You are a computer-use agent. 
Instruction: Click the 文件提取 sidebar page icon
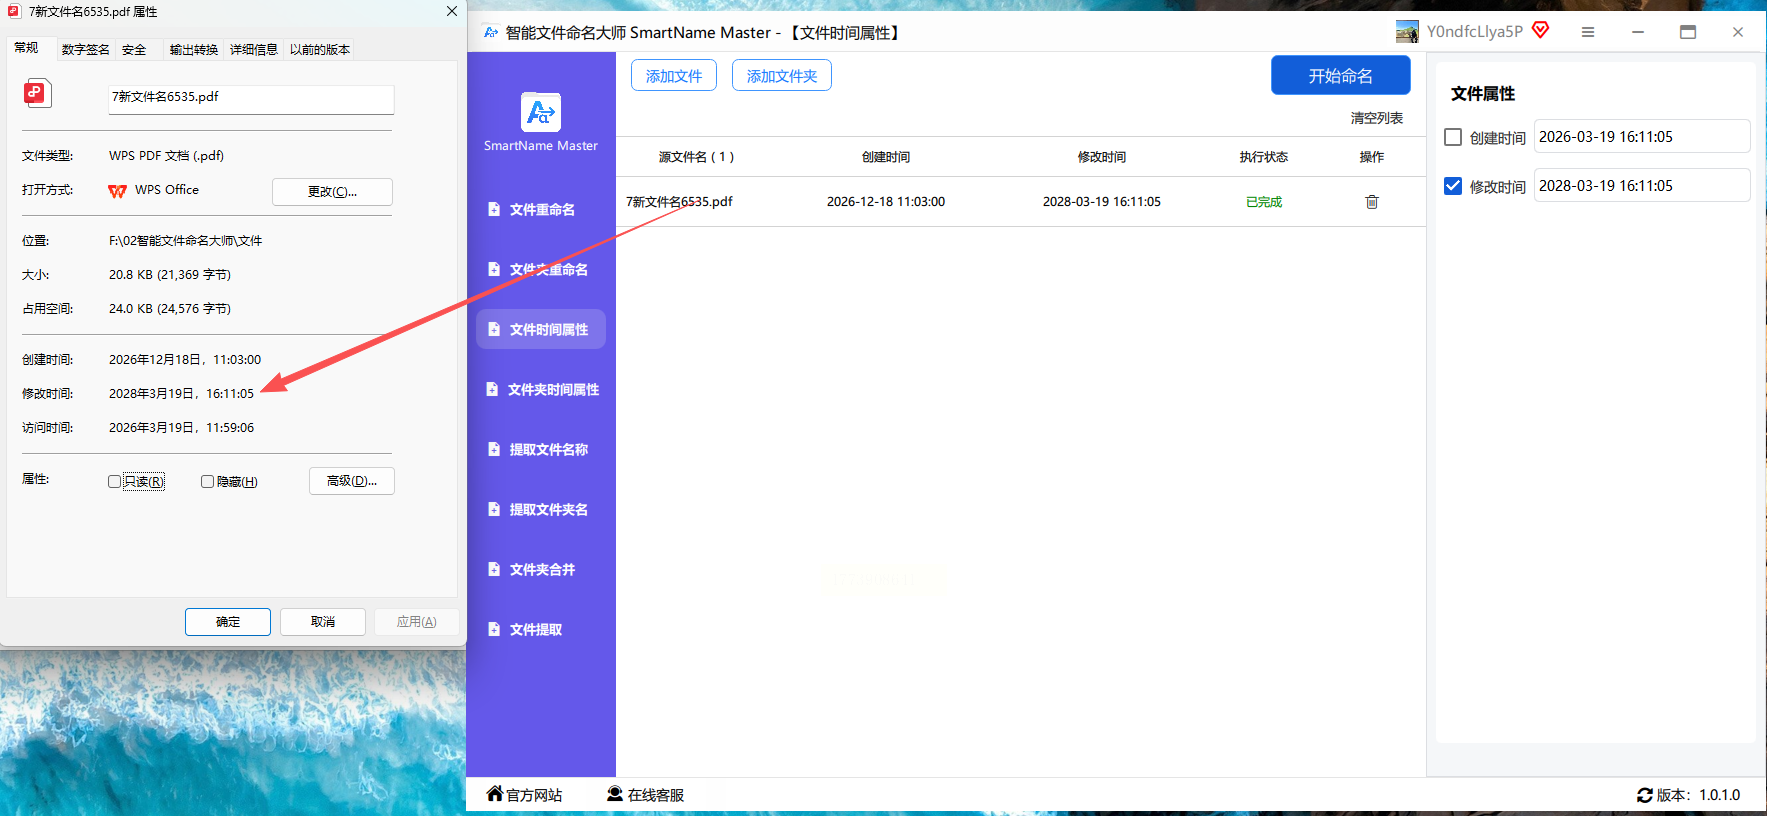click(494, 629)
